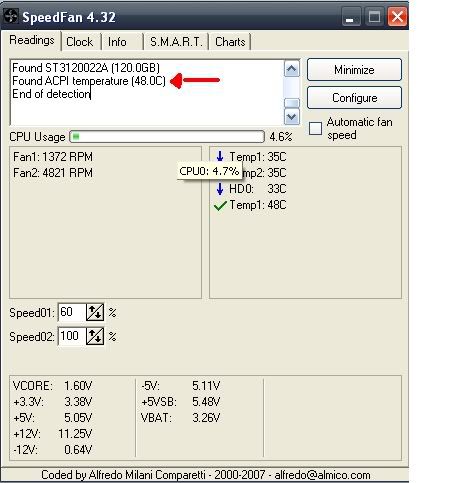The width and height of the screenshot is (450, 483).
Task: Switch to the S.M.A.R.T. tab
Action: [x=176, y=42]
